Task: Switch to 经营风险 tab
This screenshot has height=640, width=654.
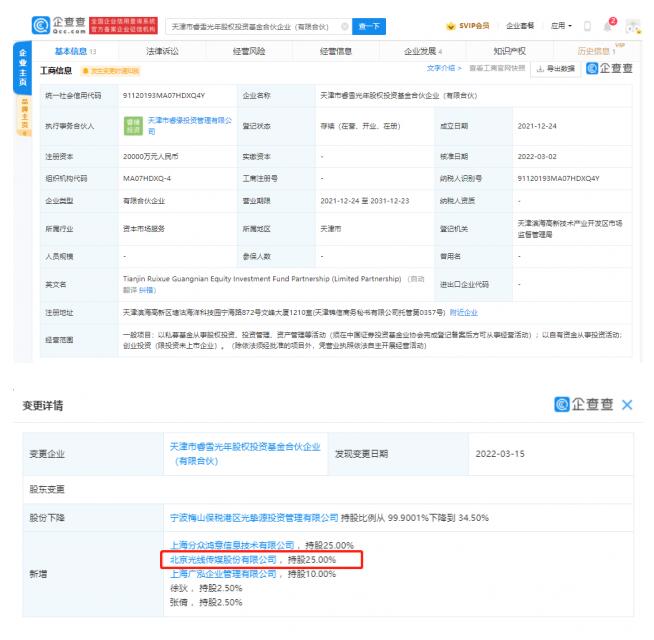Action: click(x=249, y=51)
